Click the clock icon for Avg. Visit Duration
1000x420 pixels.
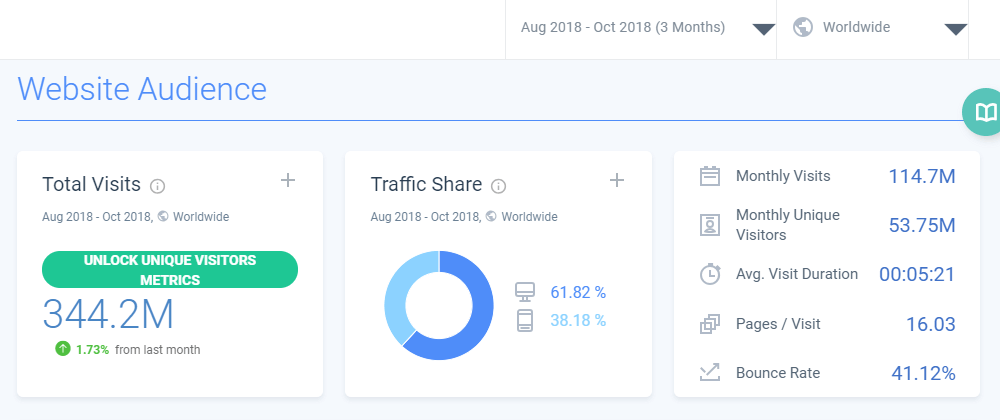point(710,274)
